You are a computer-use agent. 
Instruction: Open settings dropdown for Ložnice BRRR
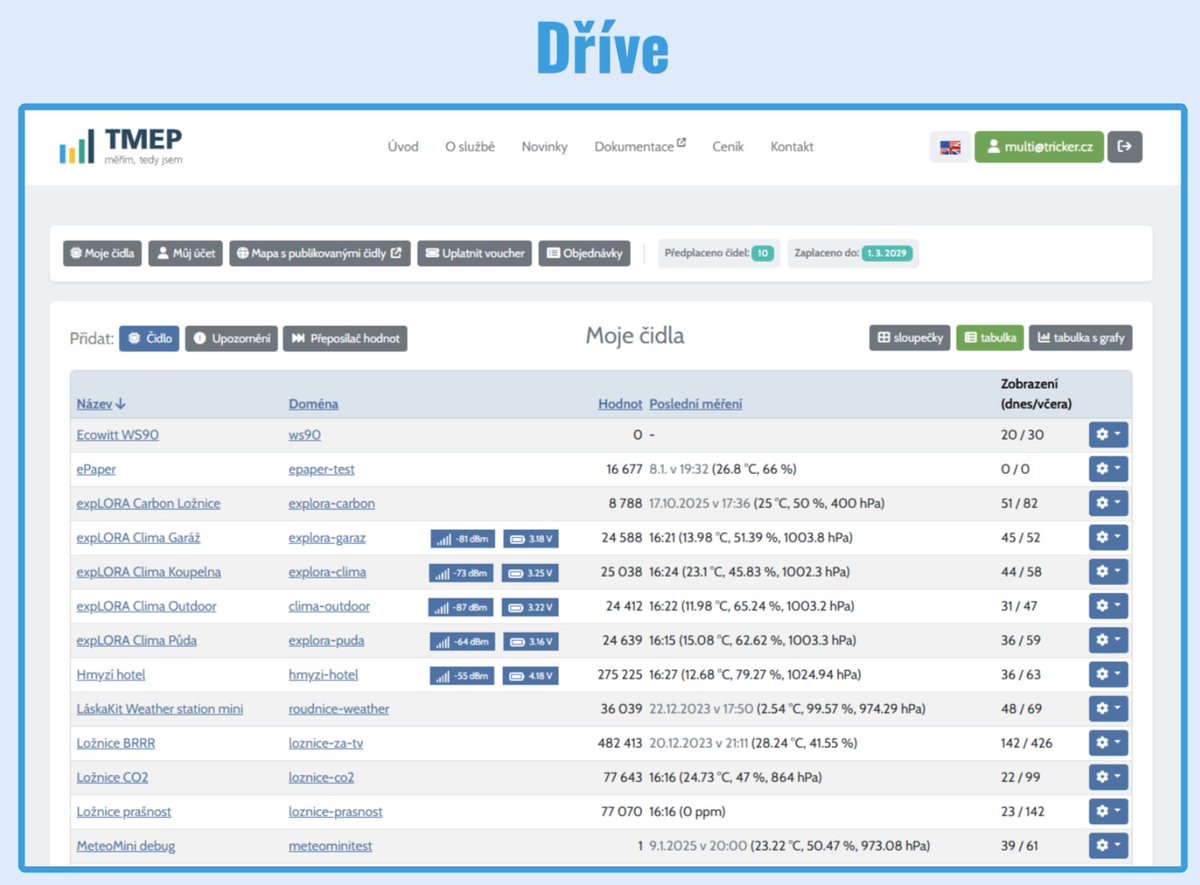1108,743
